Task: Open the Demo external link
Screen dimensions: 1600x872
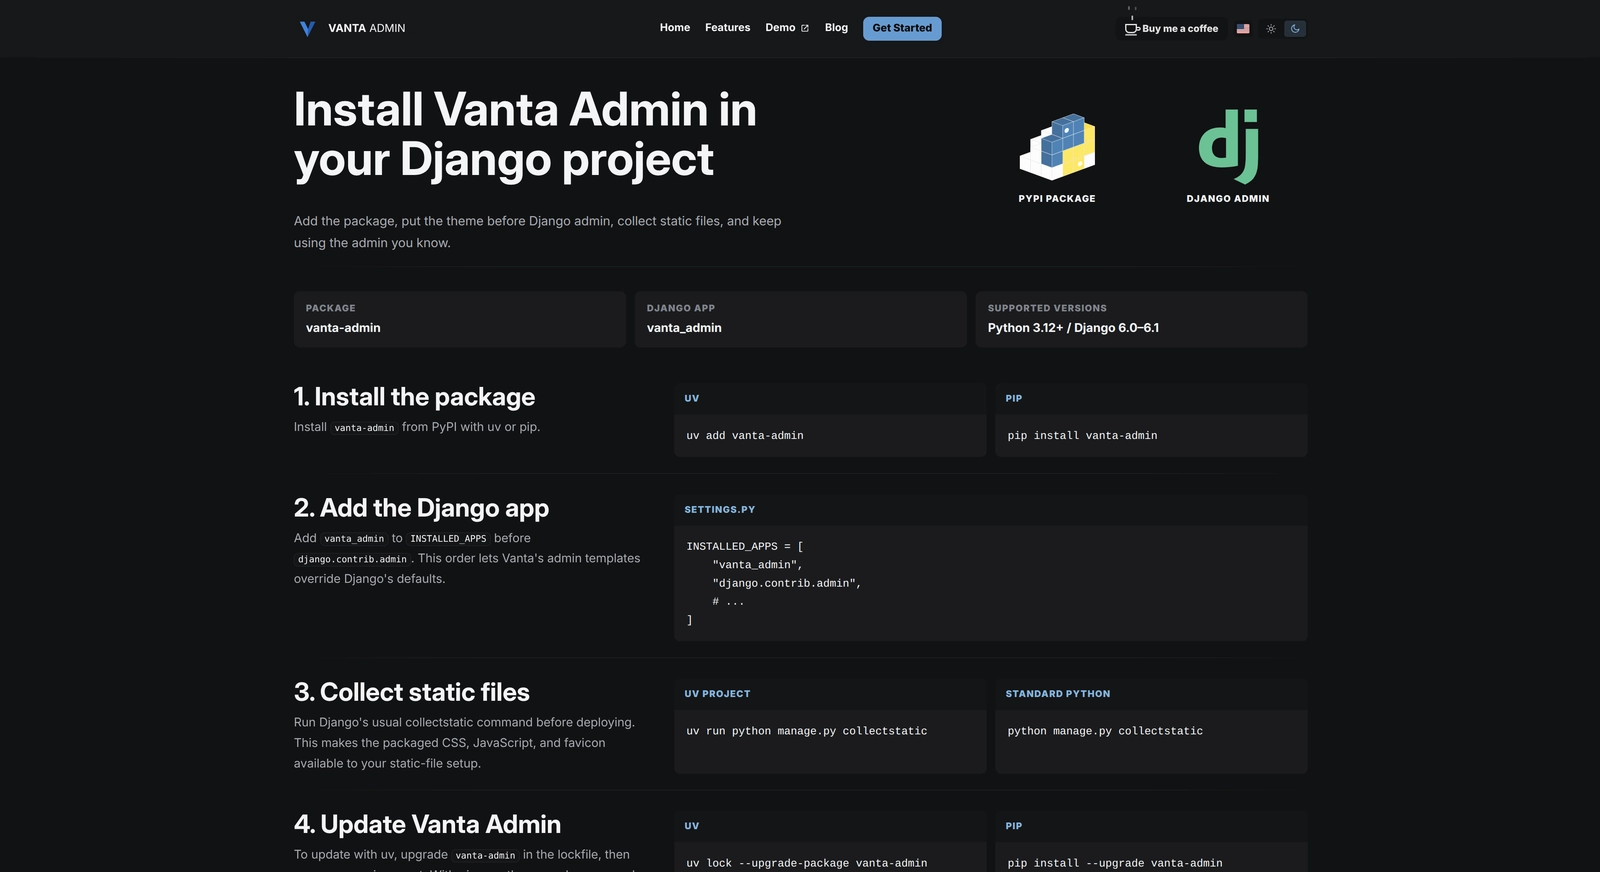Action: 787,28
